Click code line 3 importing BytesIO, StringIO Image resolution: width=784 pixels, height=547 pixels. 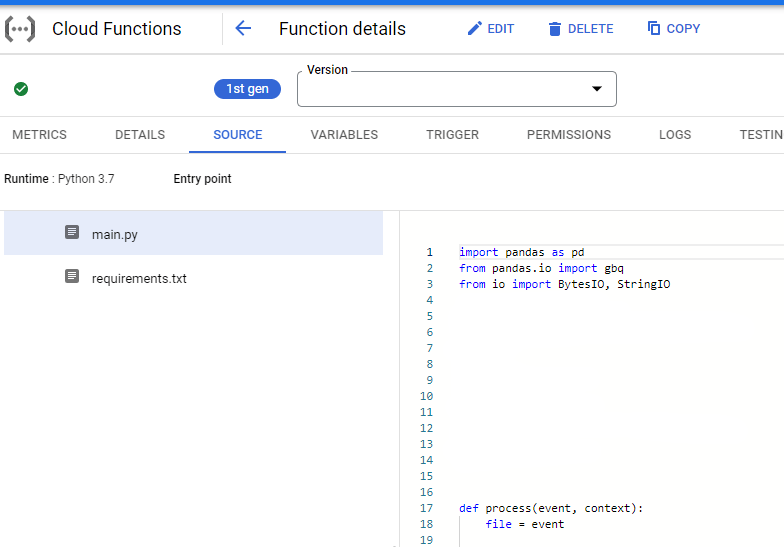[x=564, y=284]
